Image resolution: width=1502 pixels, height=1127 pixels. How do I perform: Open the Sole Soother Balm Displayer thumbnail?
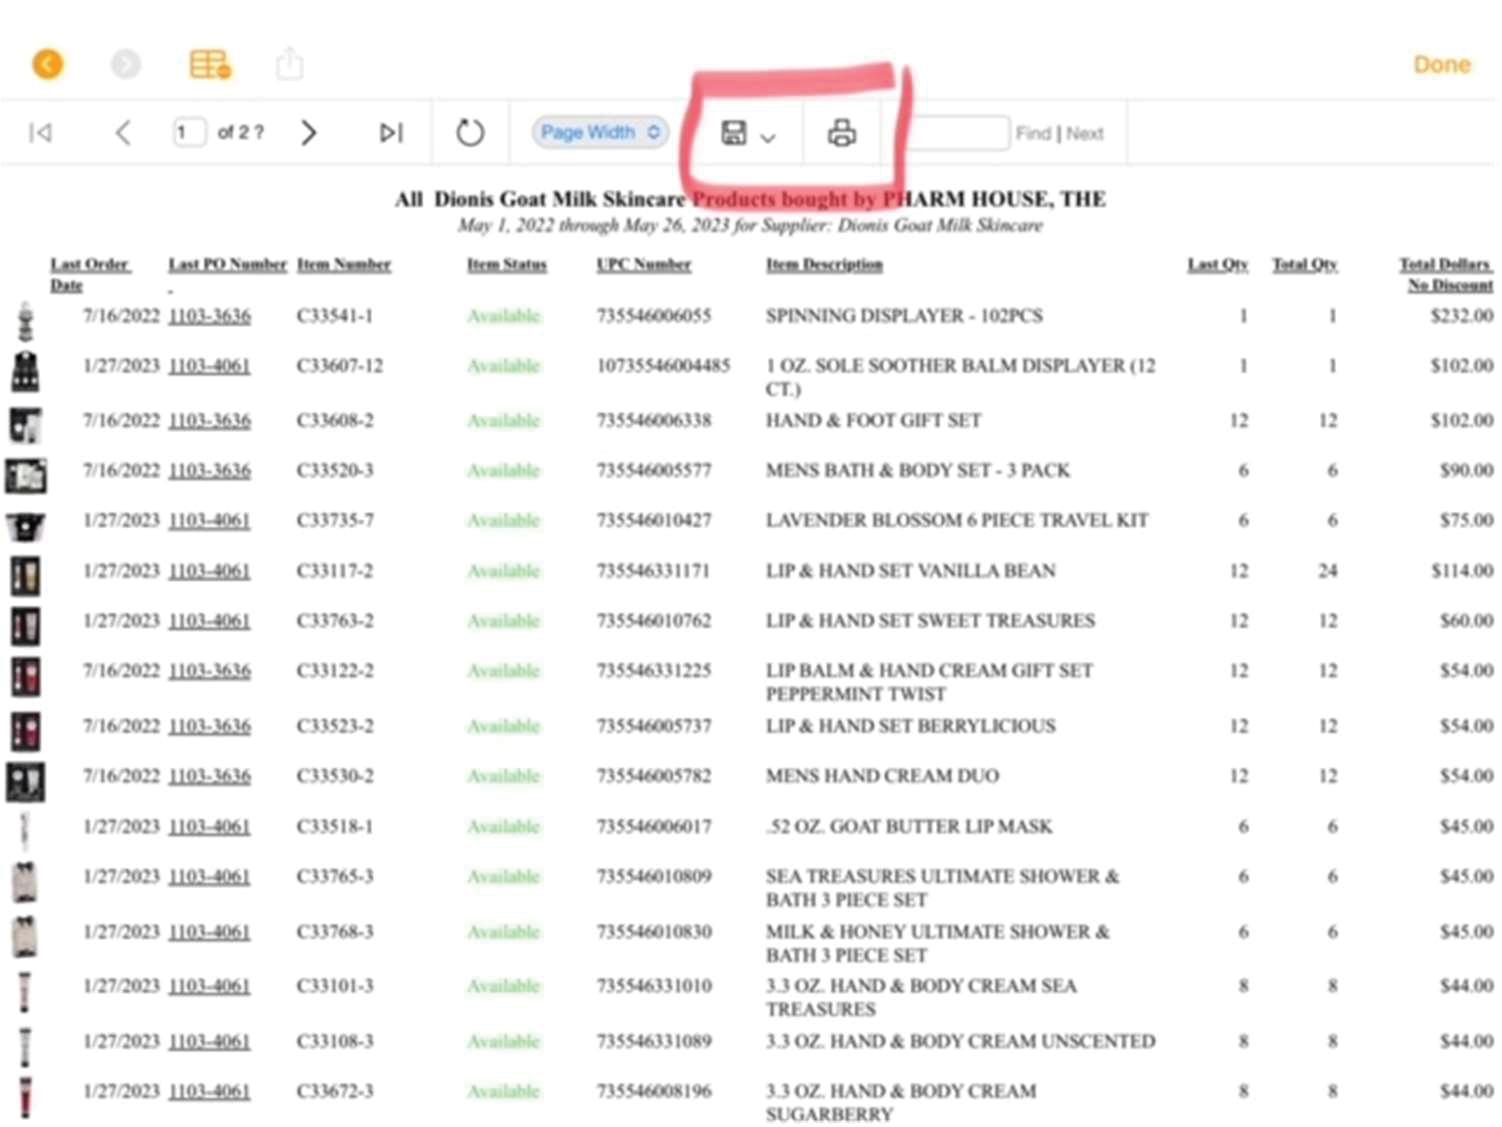[x=25, y=371]
